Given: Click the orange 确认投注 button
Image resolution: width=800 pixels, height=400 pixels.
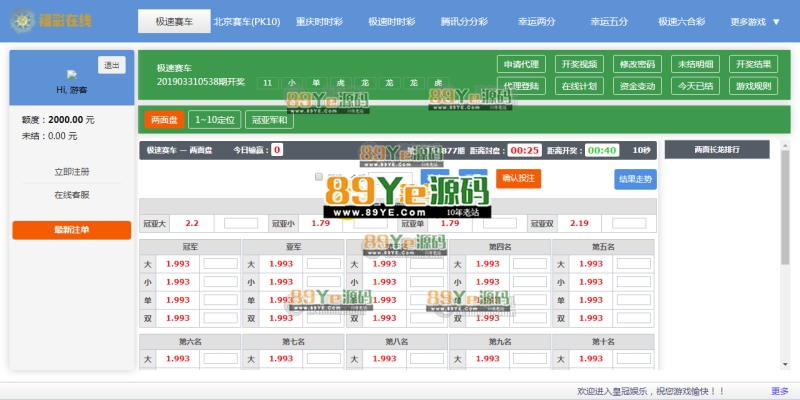Looking at the screenshot, I should pos(518,178).
